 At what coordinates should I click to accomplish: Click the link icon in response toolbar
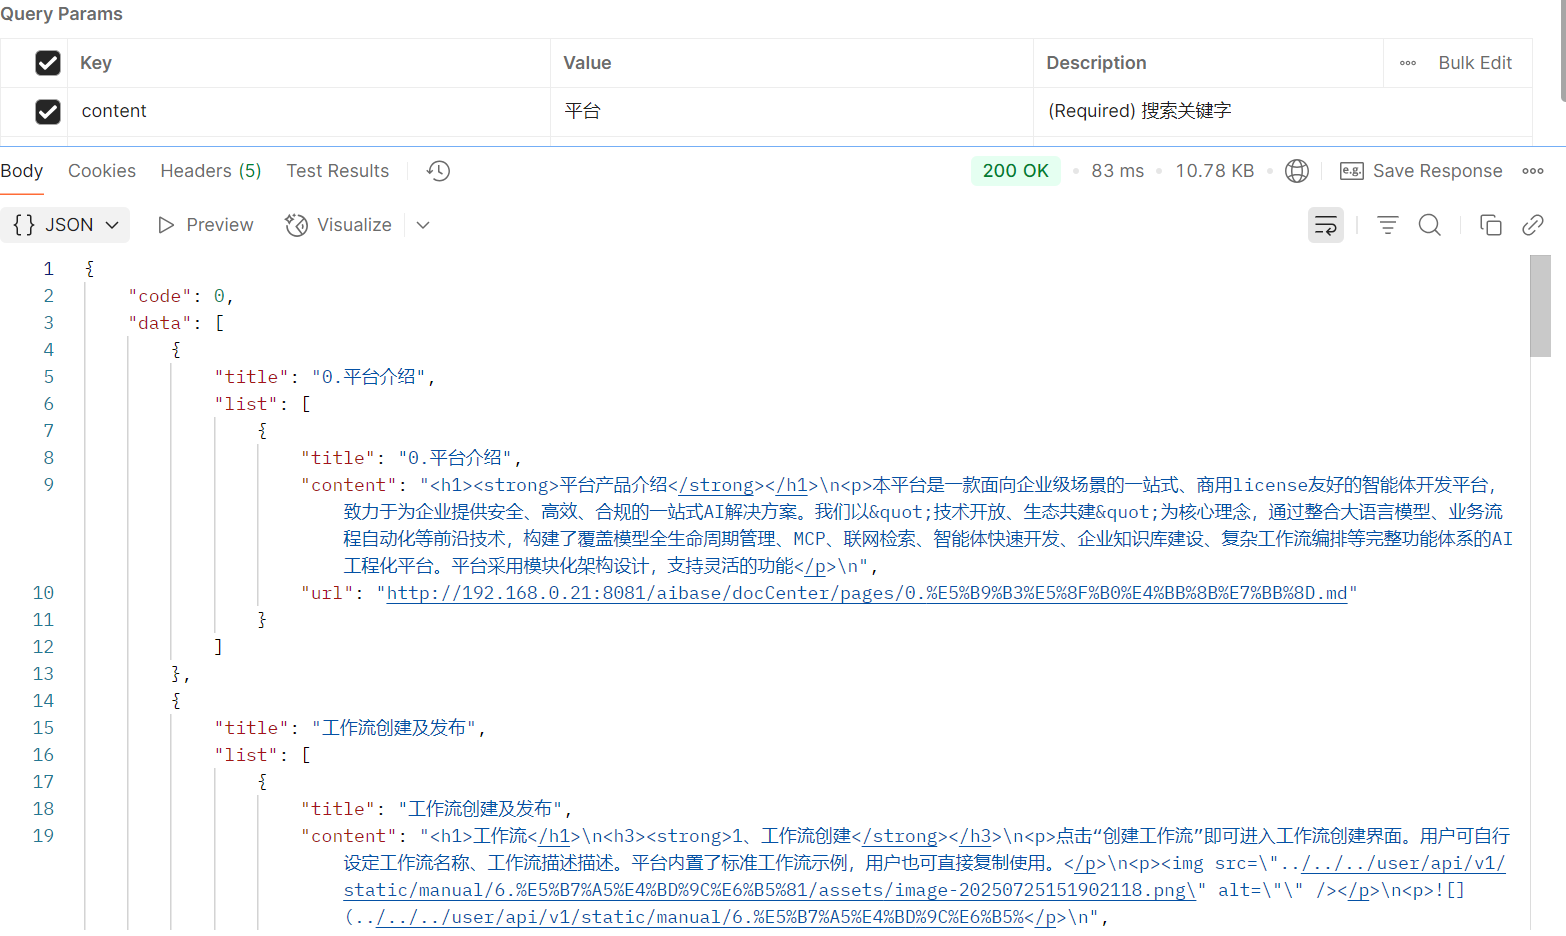(1533, 225)
